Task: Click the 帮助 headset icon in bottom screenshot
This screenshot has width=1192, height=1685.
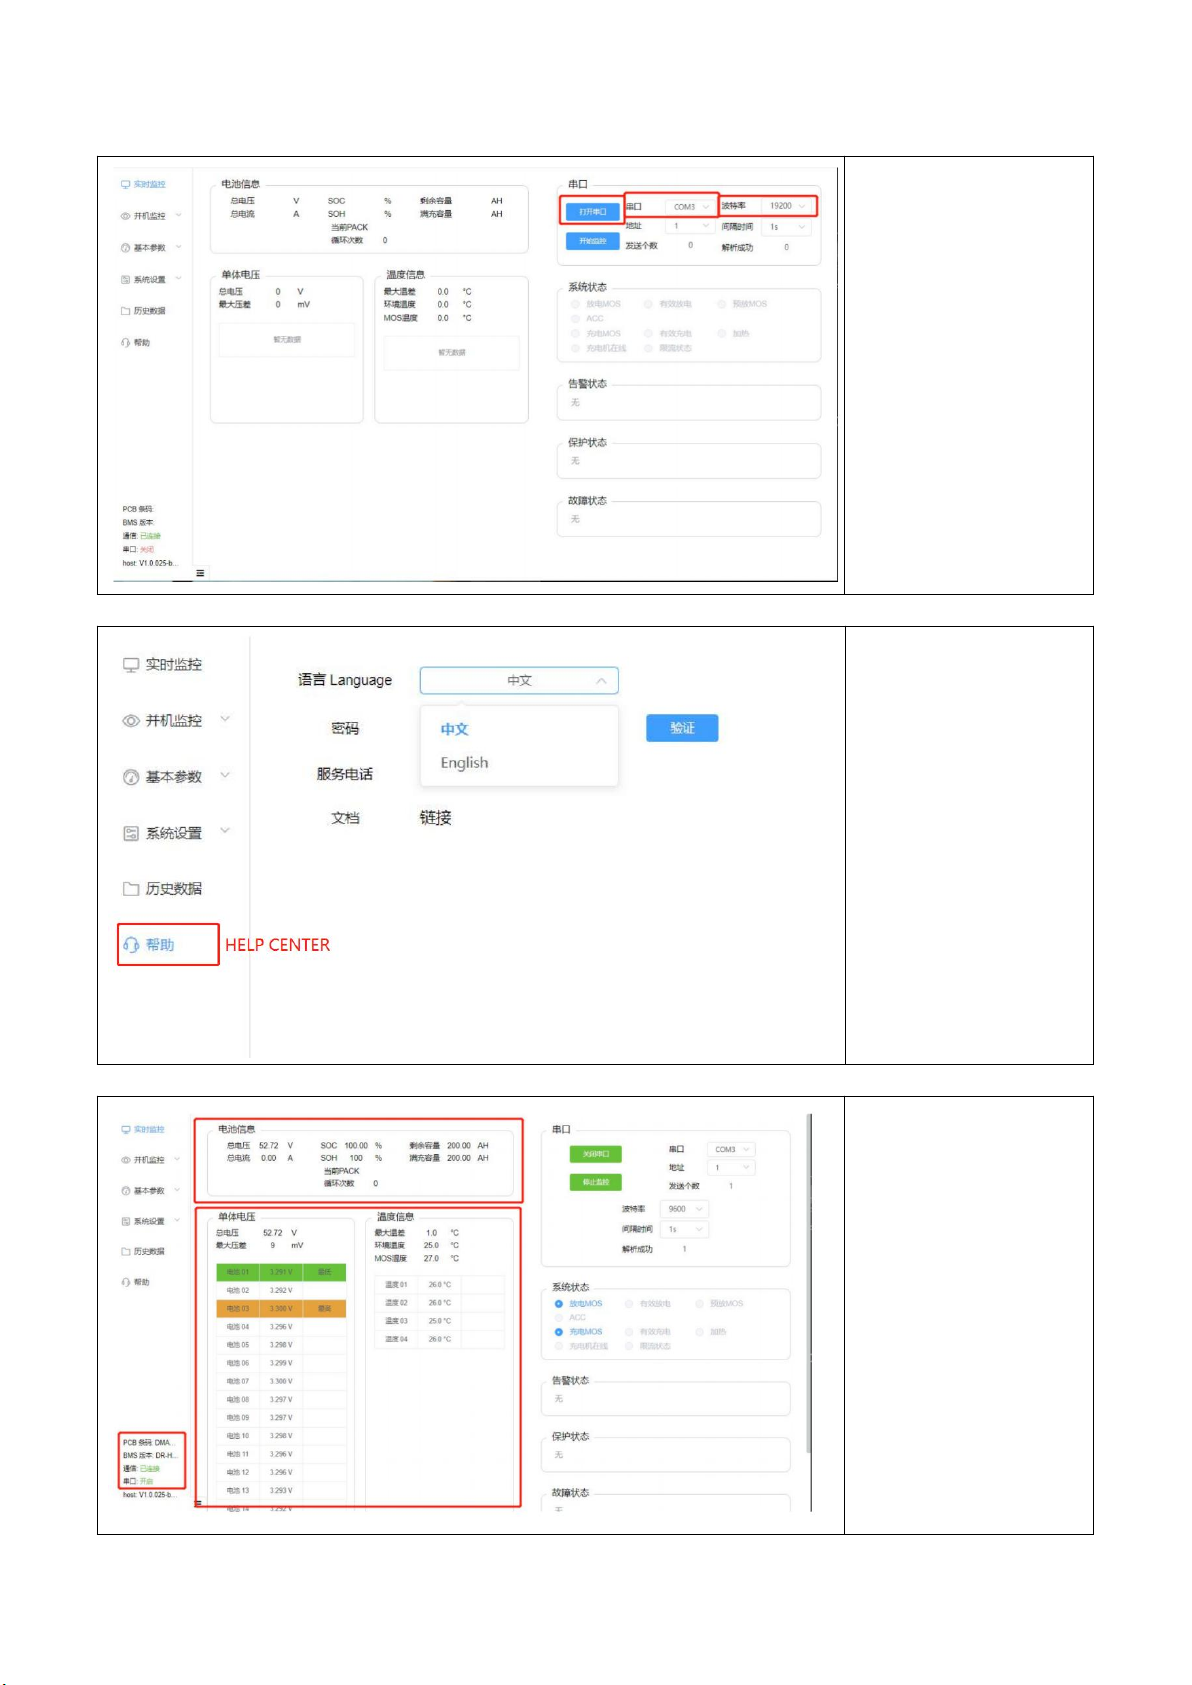Action: [125, 1282]
